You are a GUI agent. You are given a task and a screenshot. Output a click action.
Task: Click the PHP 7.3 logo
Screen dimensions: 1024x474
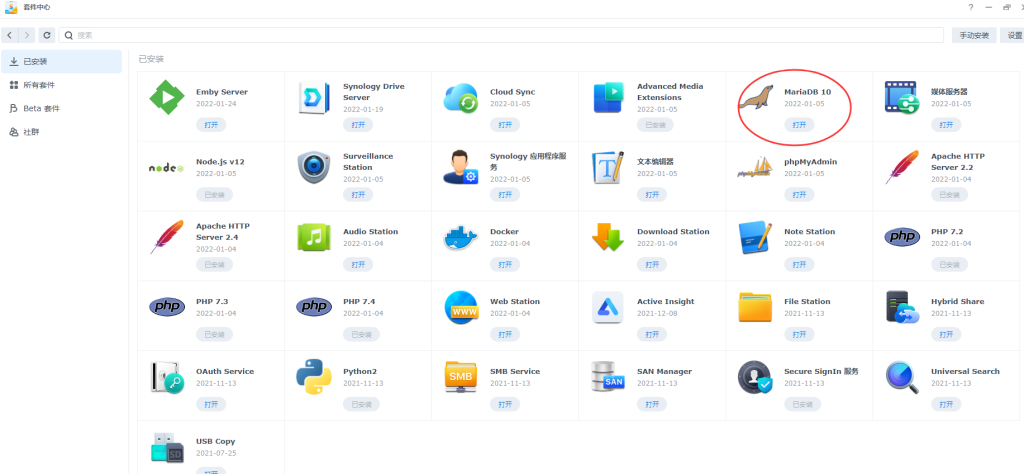tap(167, 306)
